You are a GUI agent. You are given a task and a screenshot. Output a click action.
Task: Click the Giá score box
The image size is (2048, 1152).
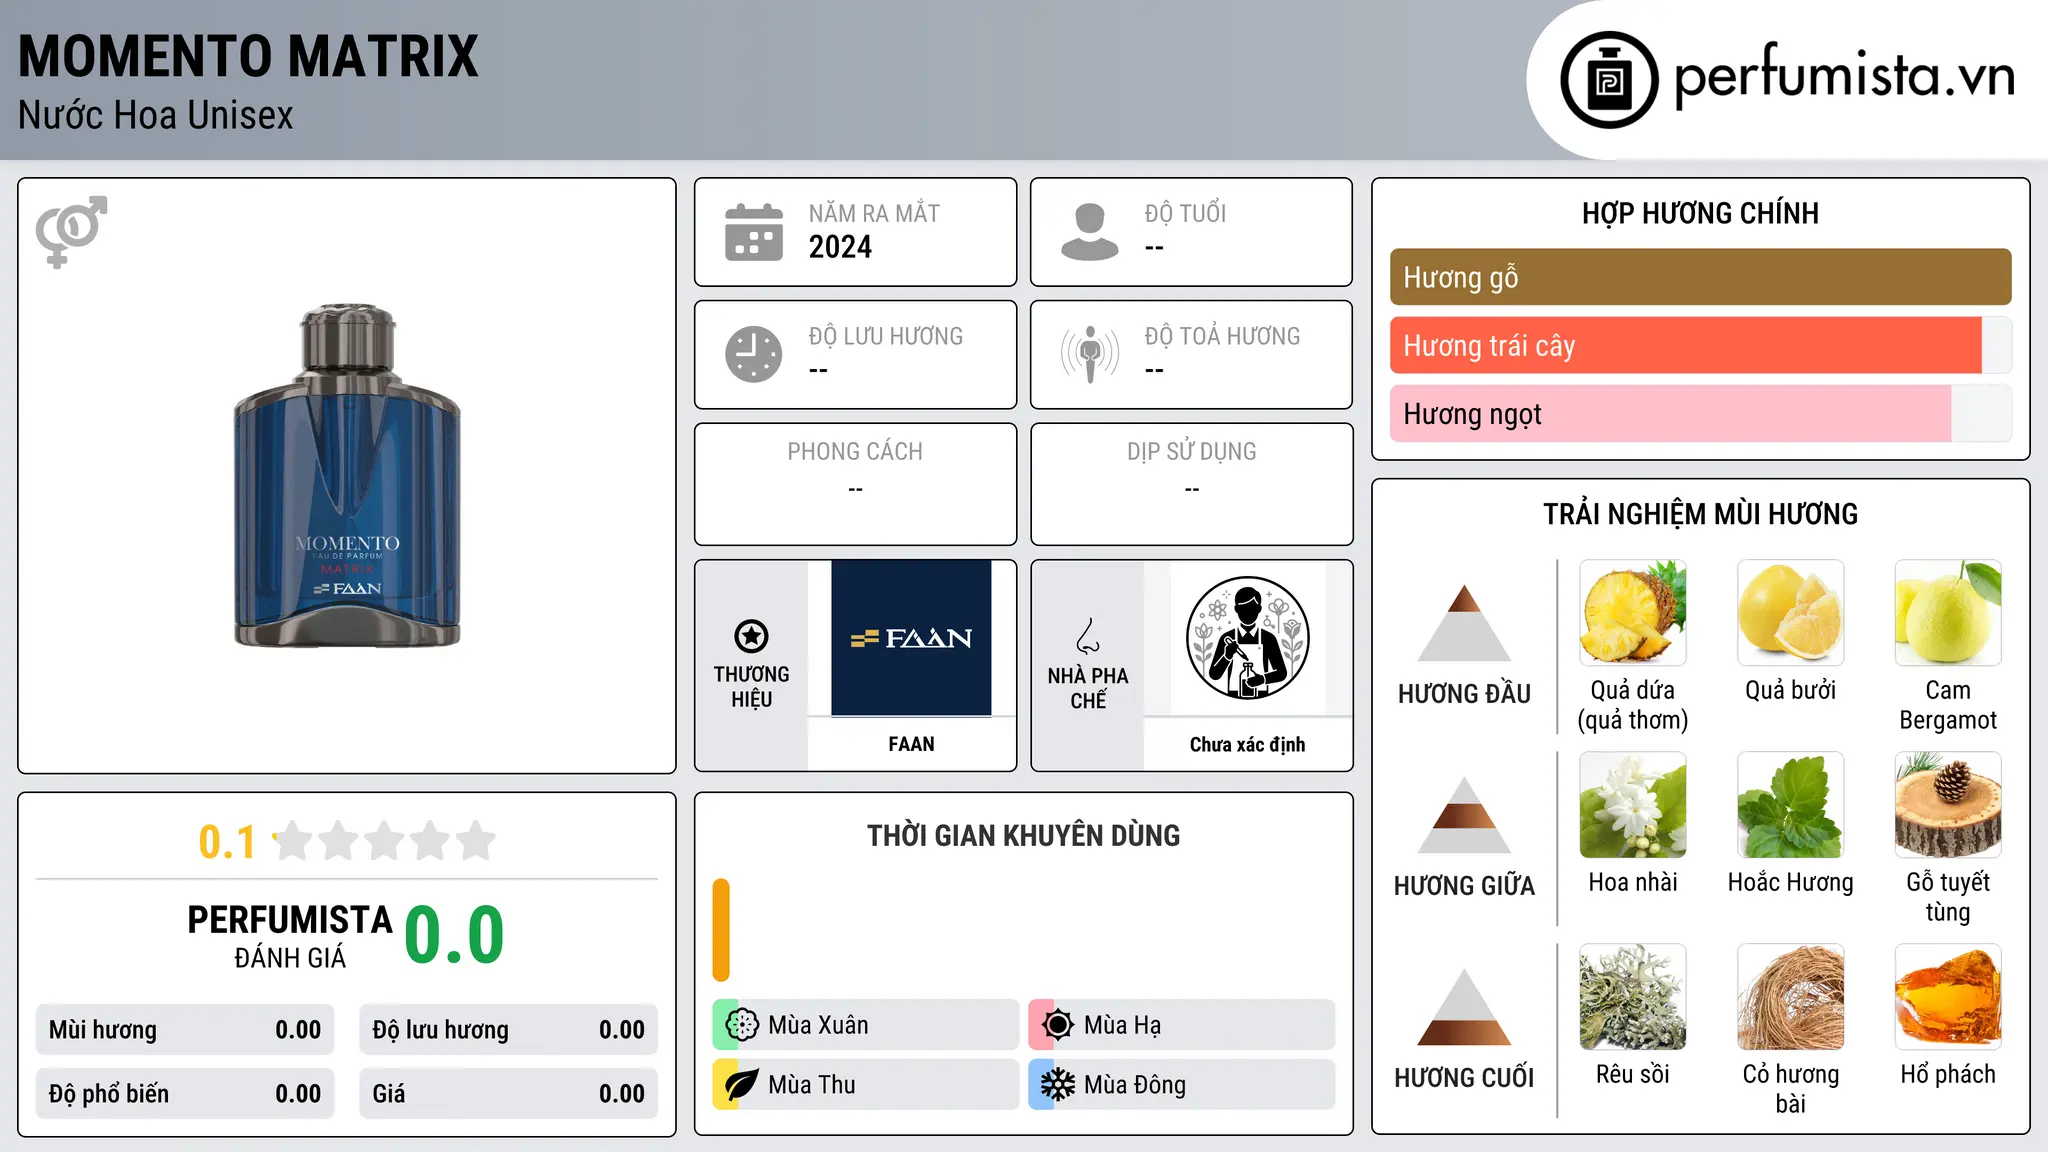pos(509,1094)
